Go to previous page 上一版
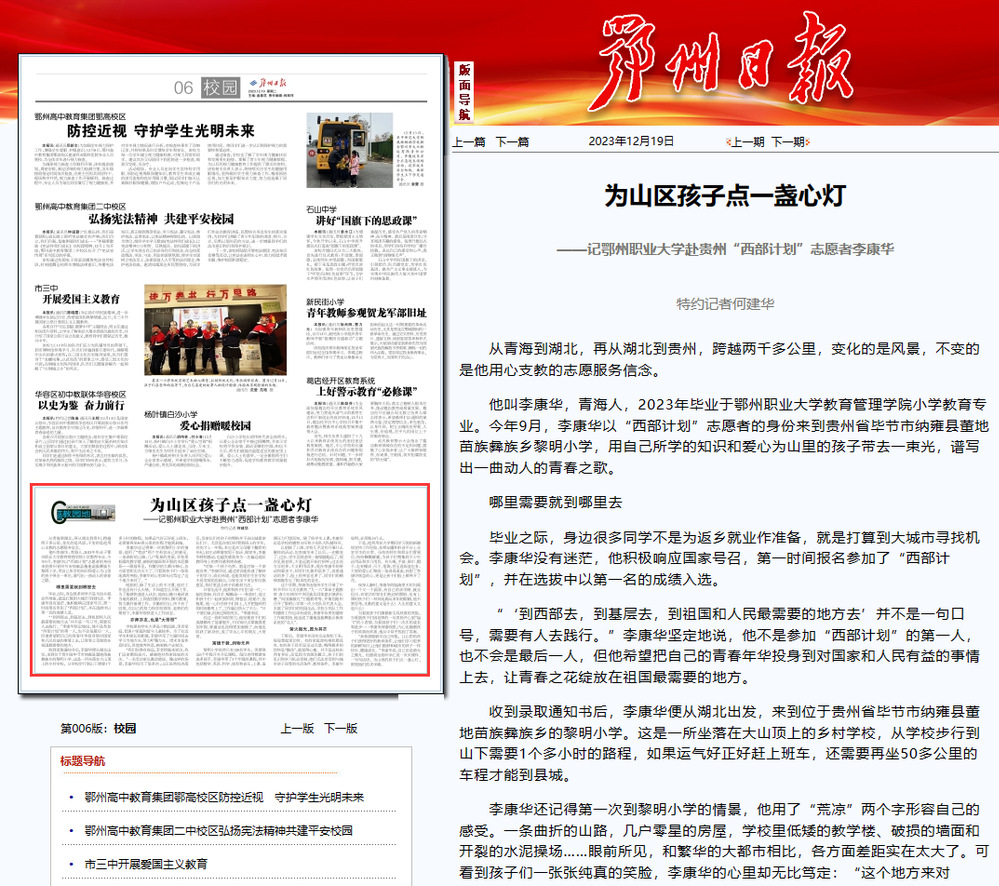The width and height of the screenshot is (999, 886). 297,728
